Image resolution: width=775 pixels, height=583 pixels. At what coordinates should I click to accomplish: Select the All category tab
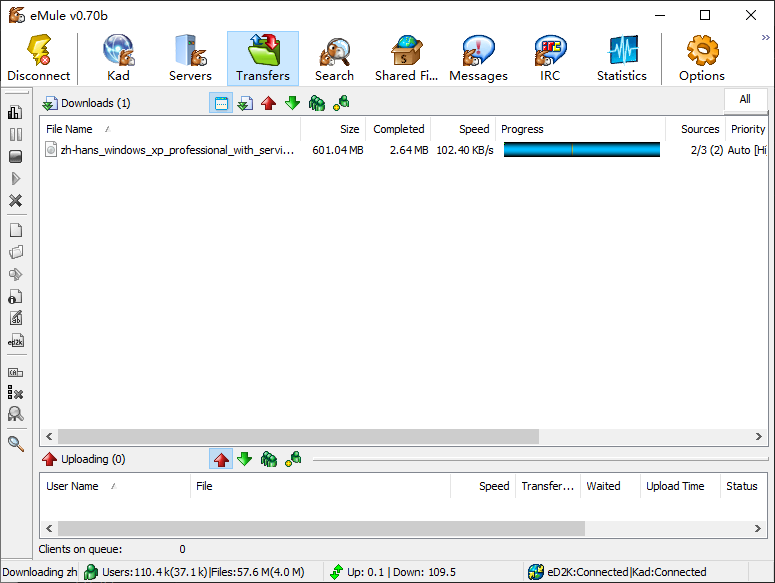[x=745, y=100]
